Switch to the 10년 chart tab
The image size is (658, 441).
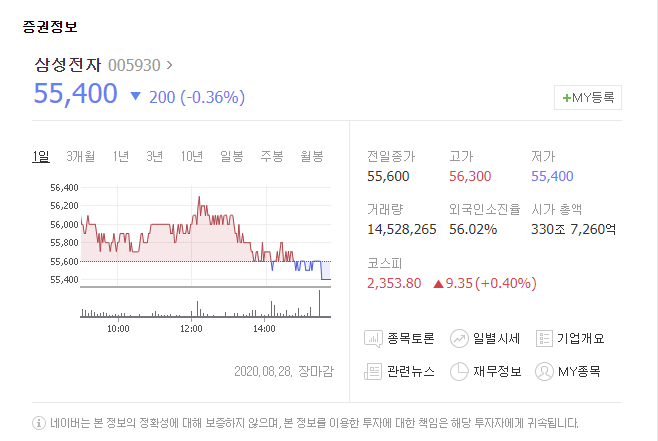tap(192, 156)
